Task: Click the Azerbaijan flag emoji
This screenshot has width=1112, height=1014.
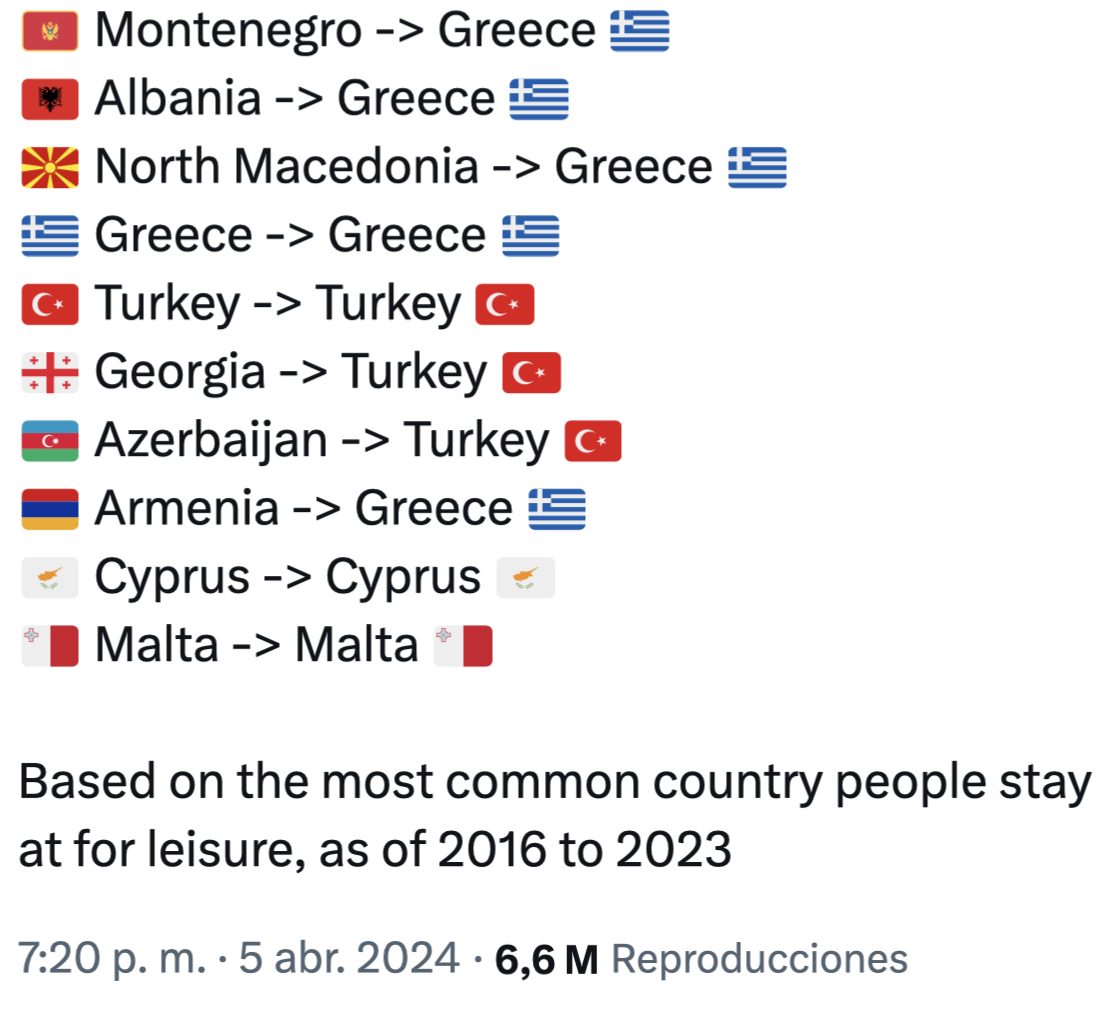Action: (x=49, y=441)
